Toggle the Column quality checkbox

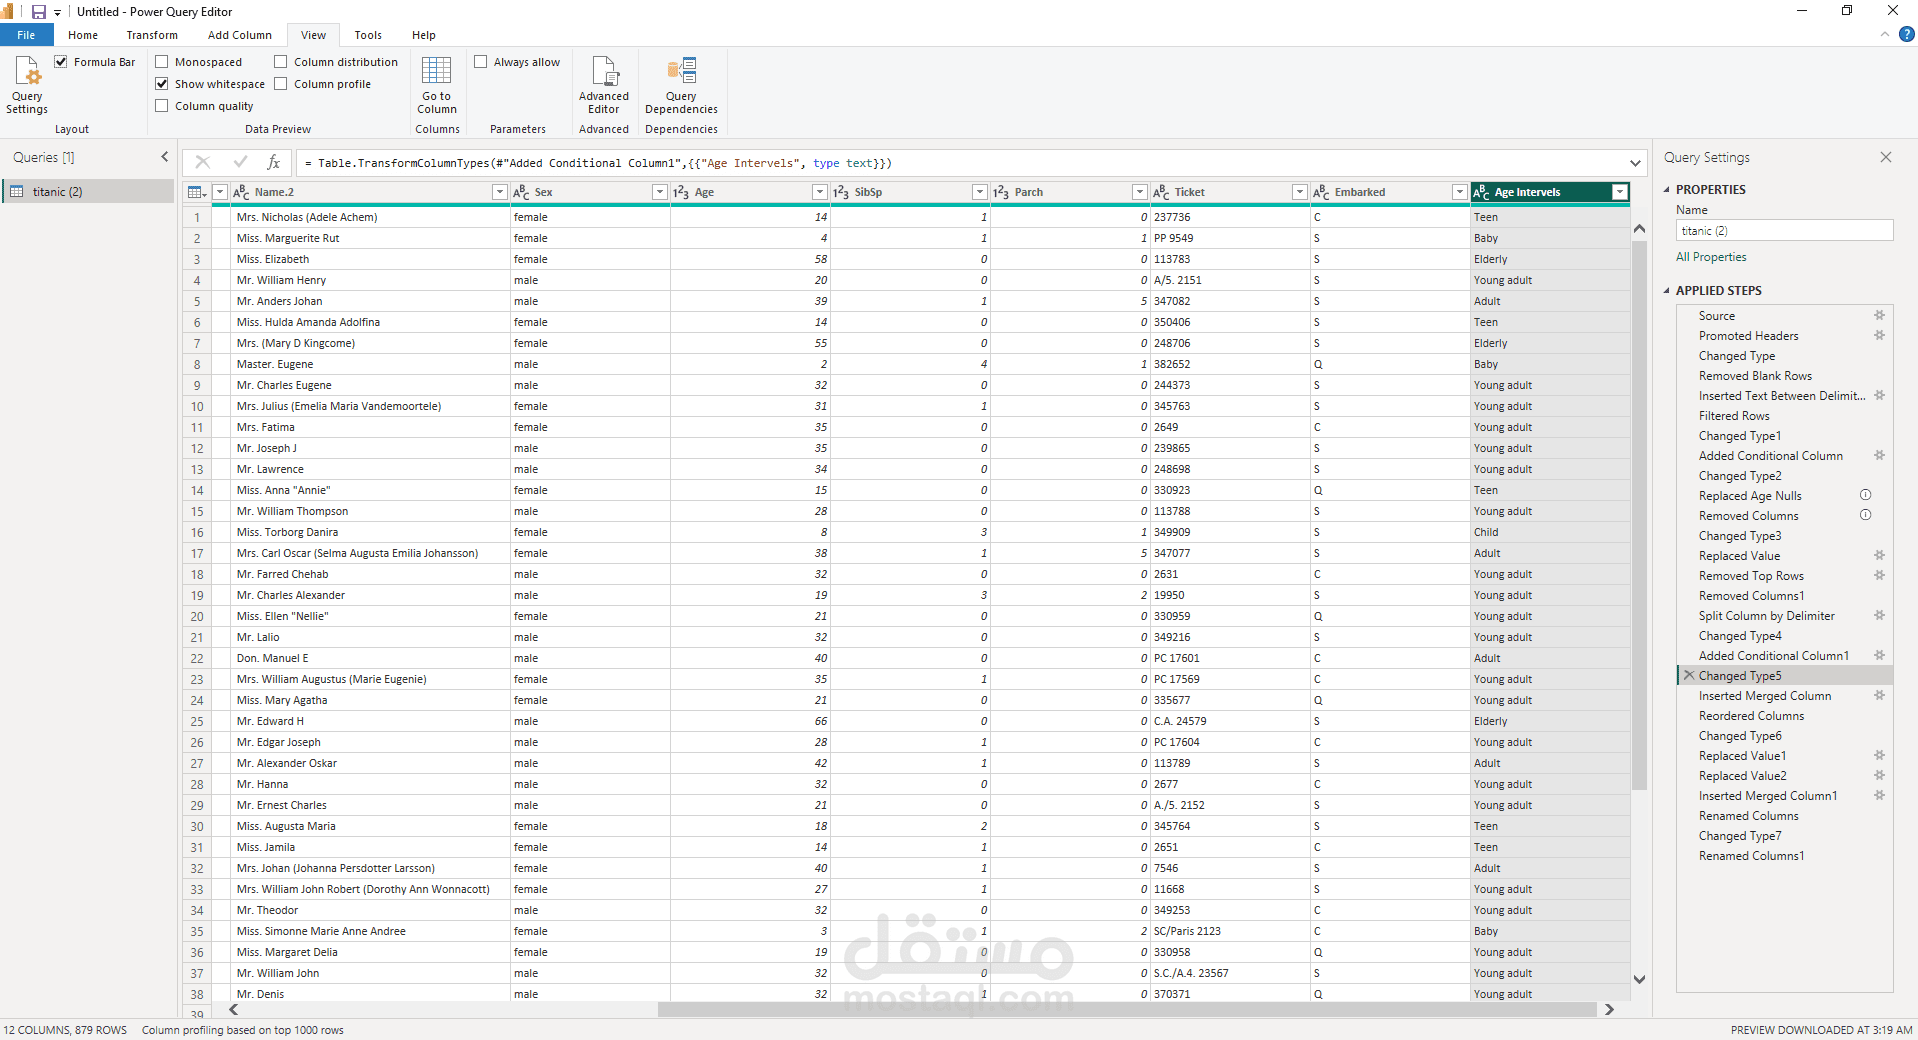pyautogui.click(x=162, y=106)
